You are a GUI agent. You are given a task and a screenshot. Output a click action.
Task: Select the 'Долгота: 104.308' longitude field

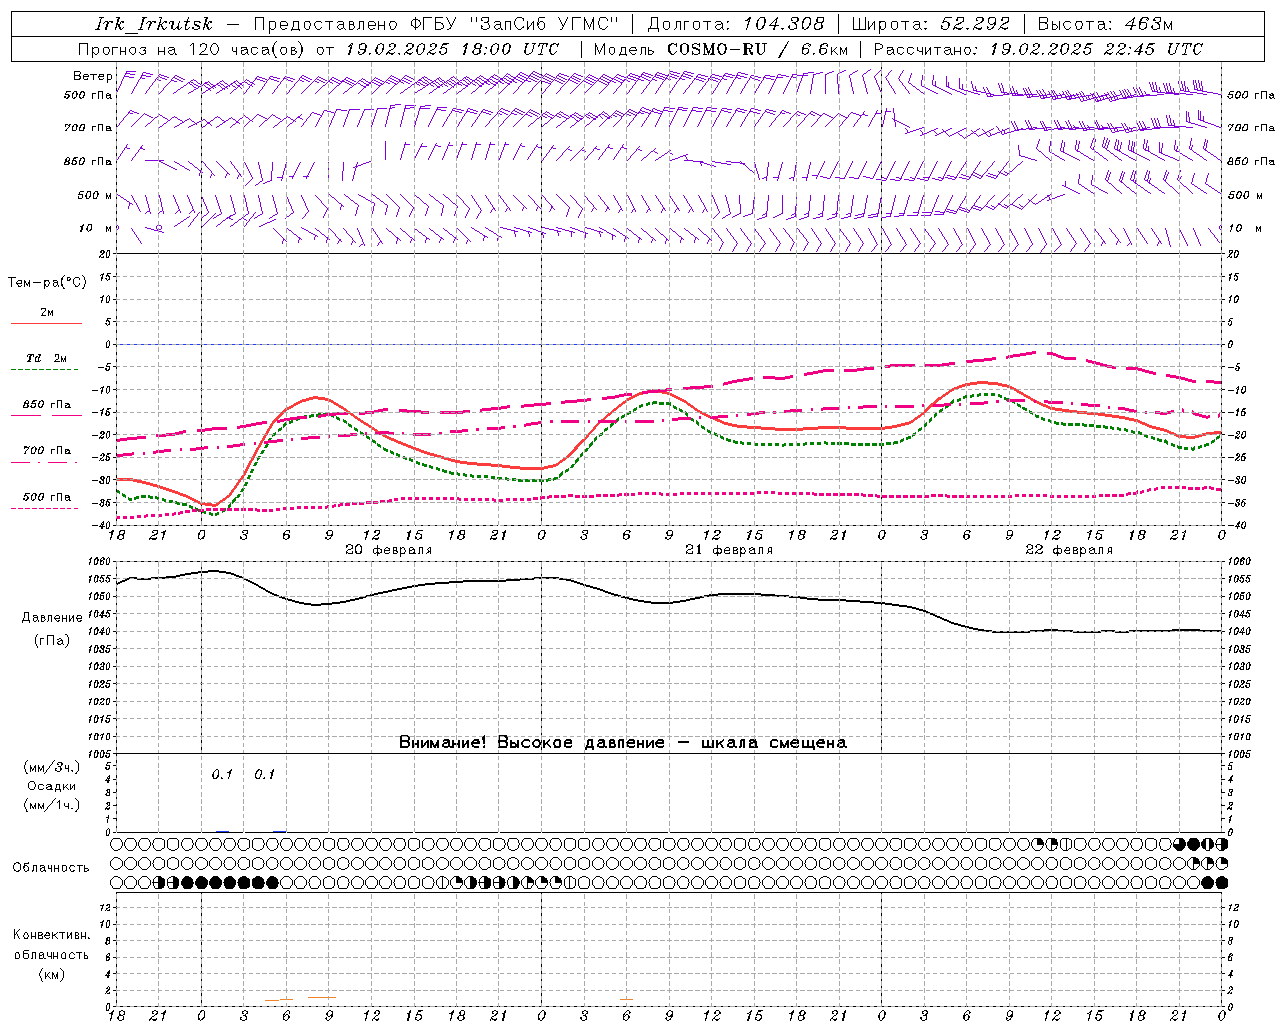[x=736, y=24]
